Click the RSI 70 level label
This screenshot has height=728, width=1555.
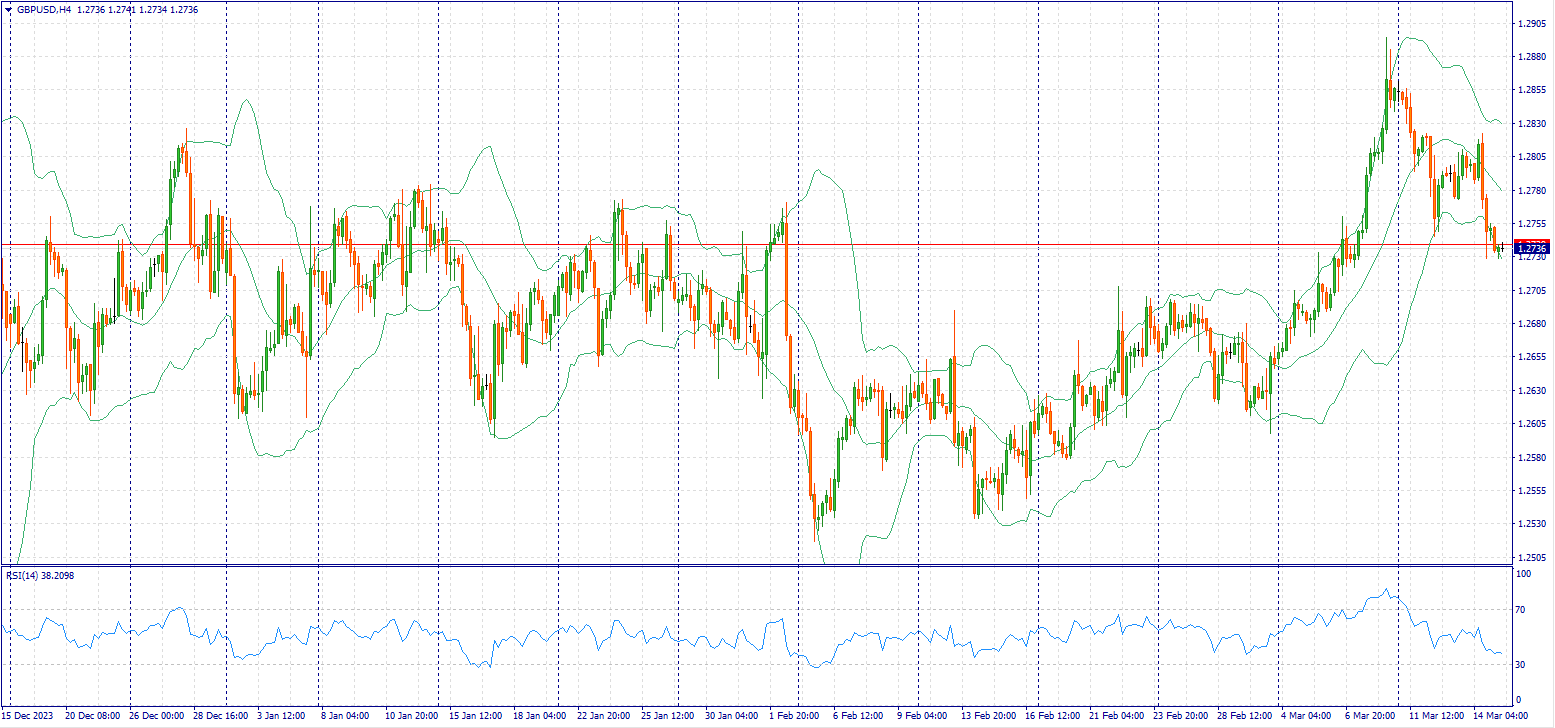1524,609
